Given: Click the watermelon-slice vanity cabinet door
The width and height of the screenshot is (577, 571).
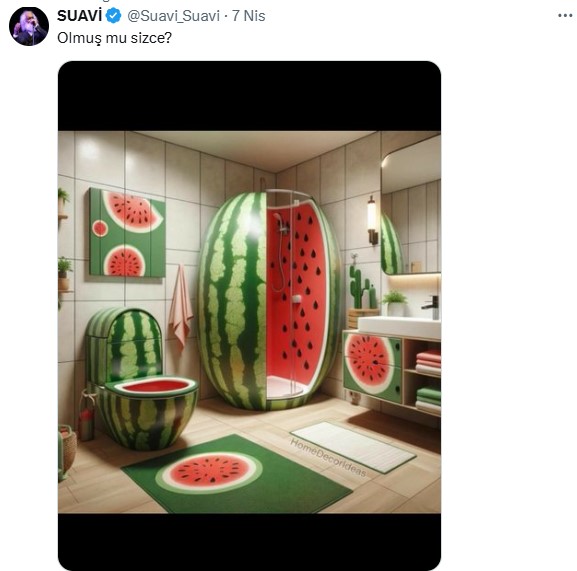Looking at the screenshot, I should (x=372, y=366).
